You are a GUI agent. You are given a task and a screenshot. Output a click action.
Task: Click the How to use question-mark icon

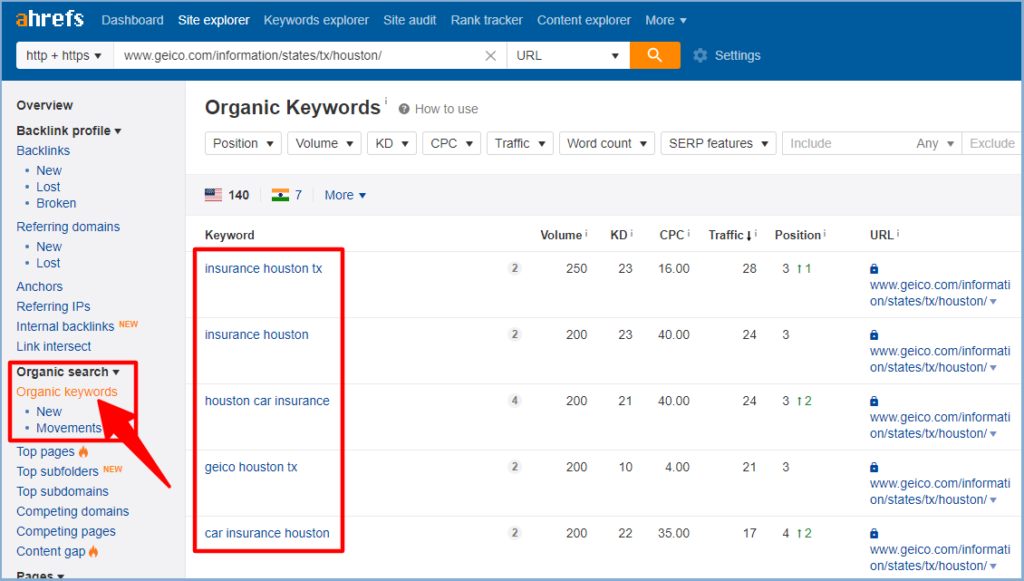tap(404, 109)
